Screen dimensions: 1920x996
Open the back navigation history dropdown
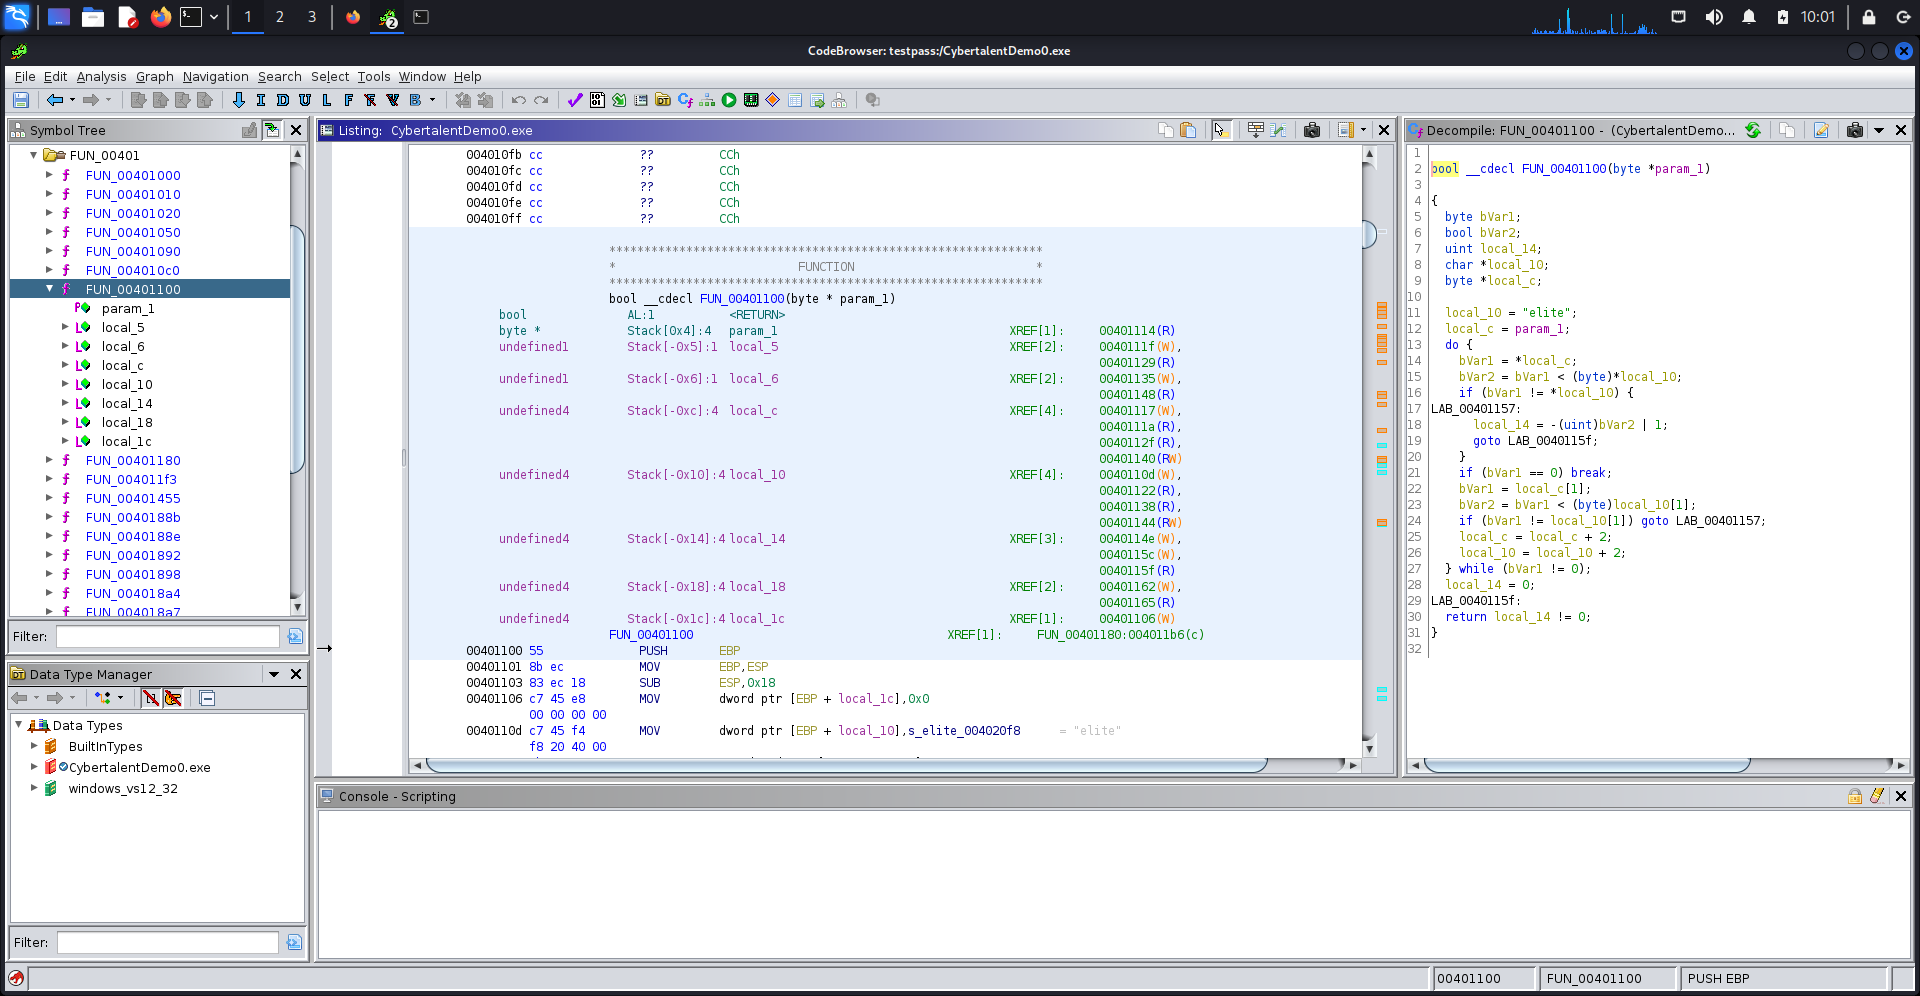point(72,100)
